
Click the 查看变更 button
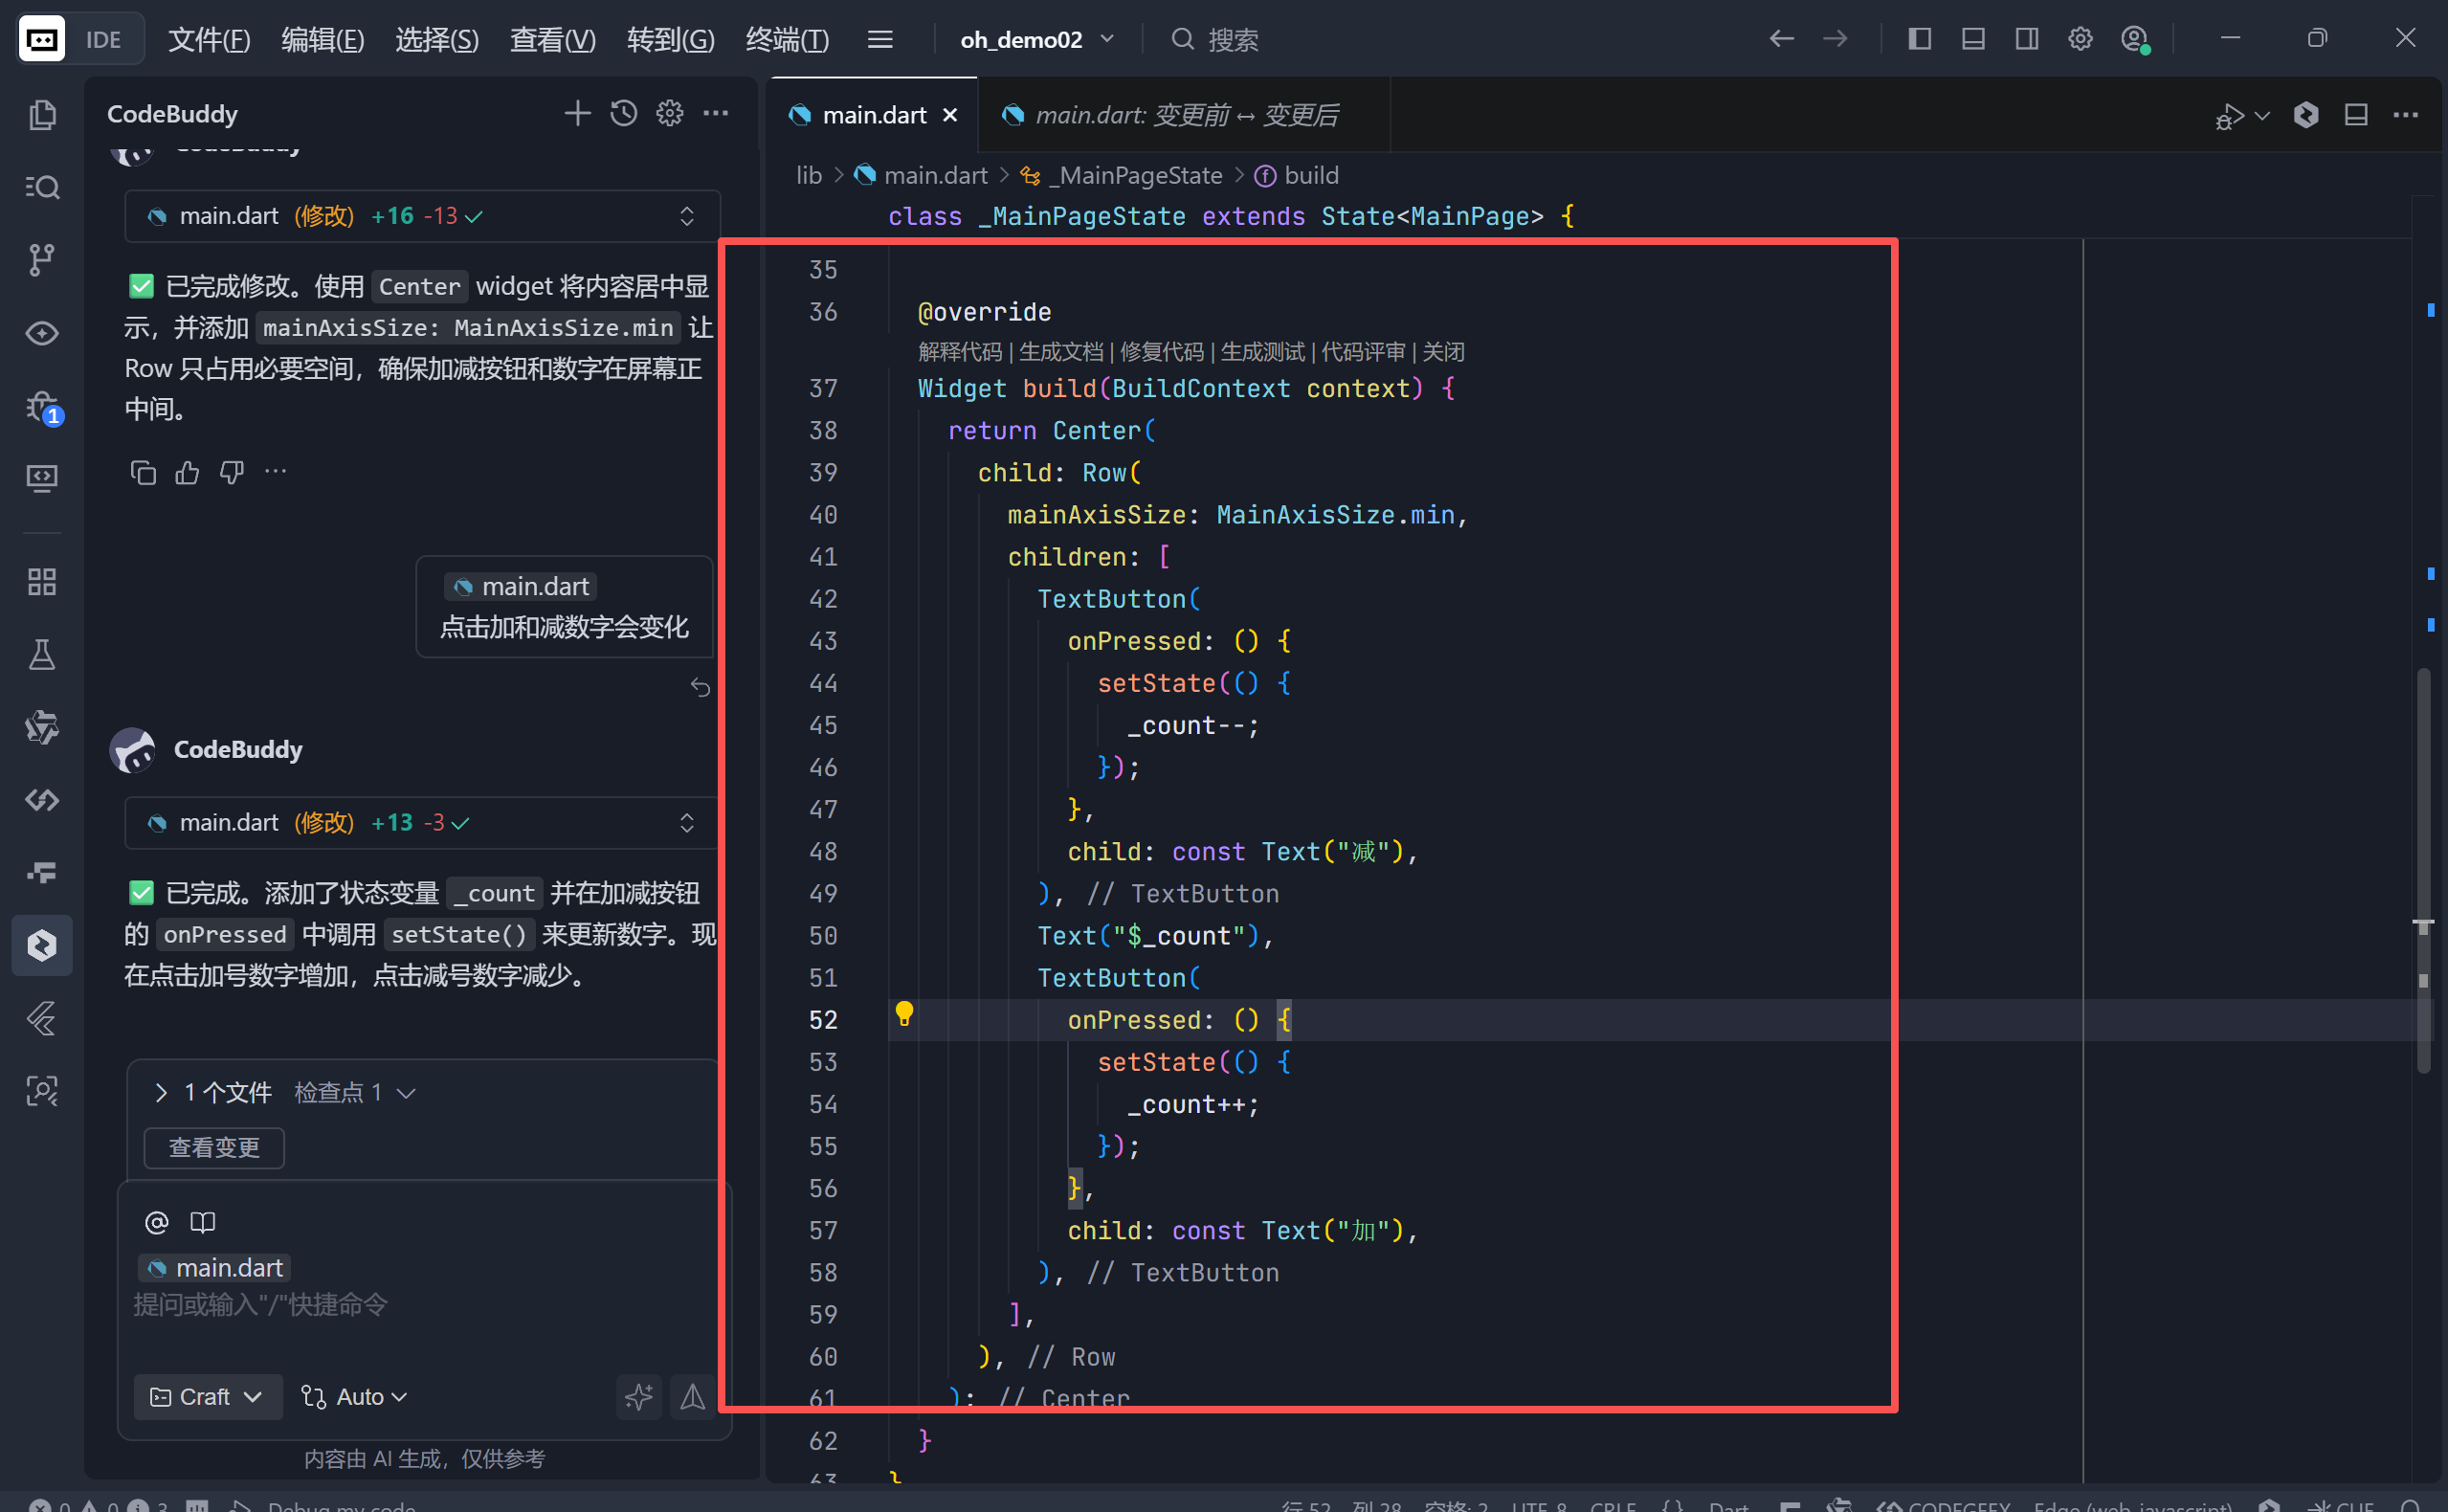click(x=214, y=1147)
